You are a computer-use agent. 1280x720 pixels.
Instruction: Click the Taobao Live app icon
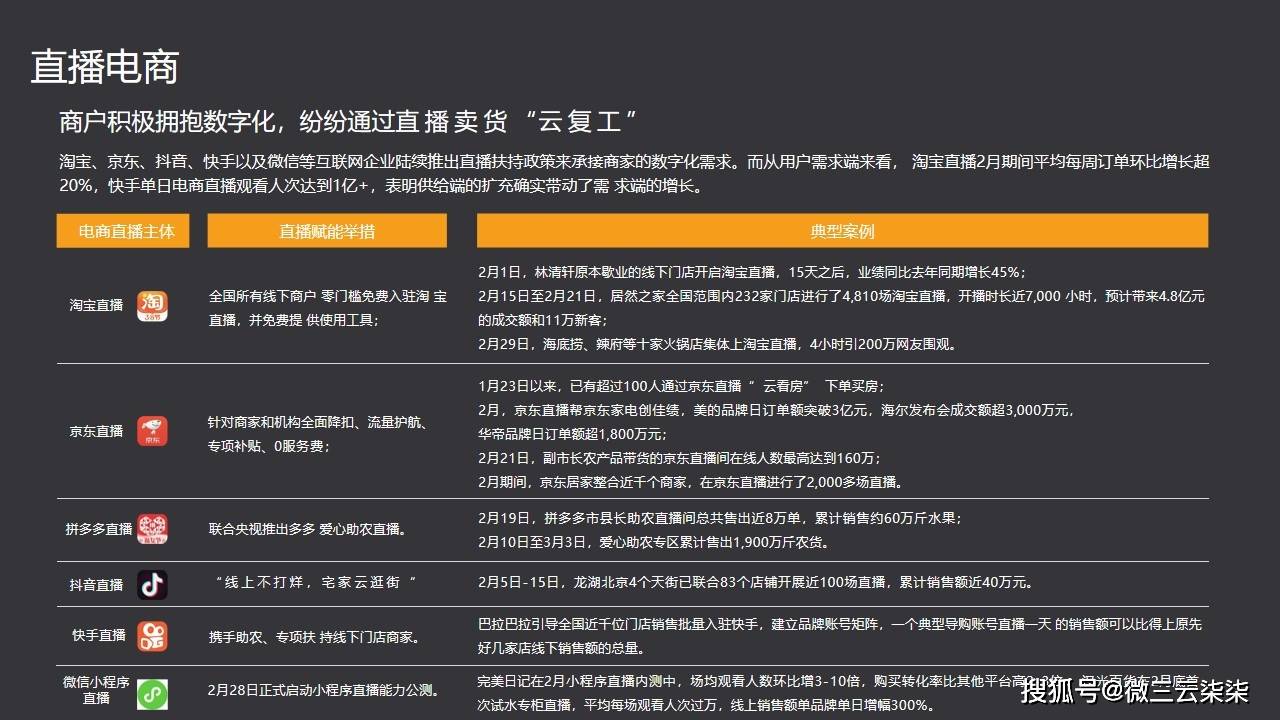point(152,305)
